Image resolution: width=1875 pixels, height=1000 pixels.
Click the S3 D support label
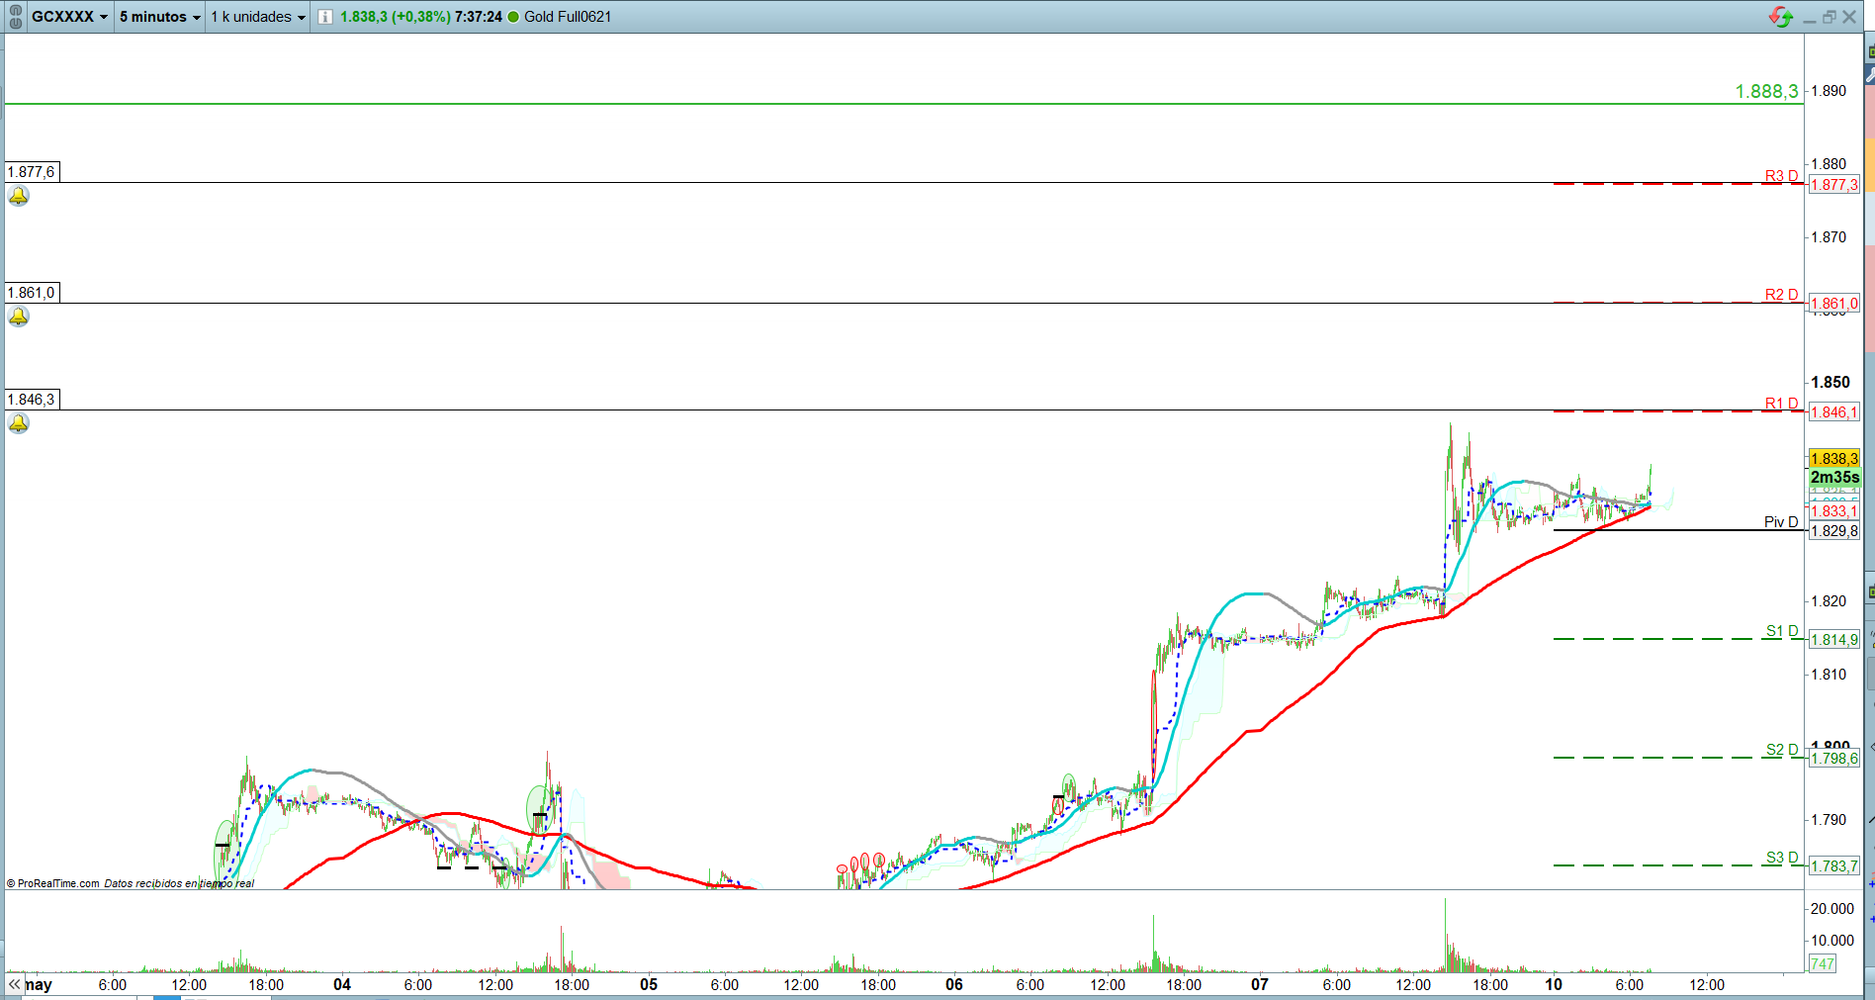(x=1782, y=858)
